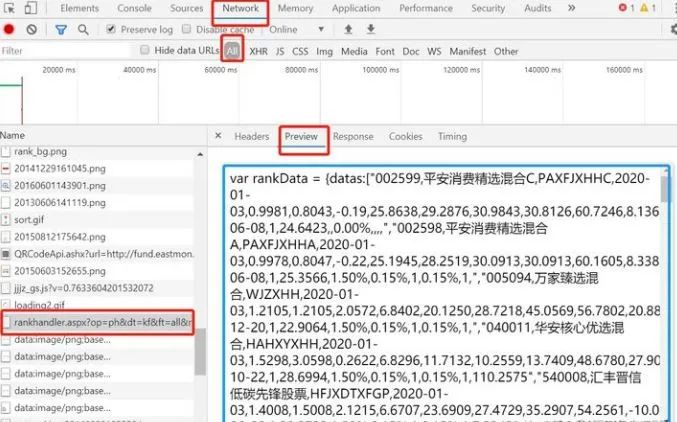Click the yellow warning count indicator
The height and width of the screenshot is (422, 677).
pyautogui.click(x=648, y=8)
